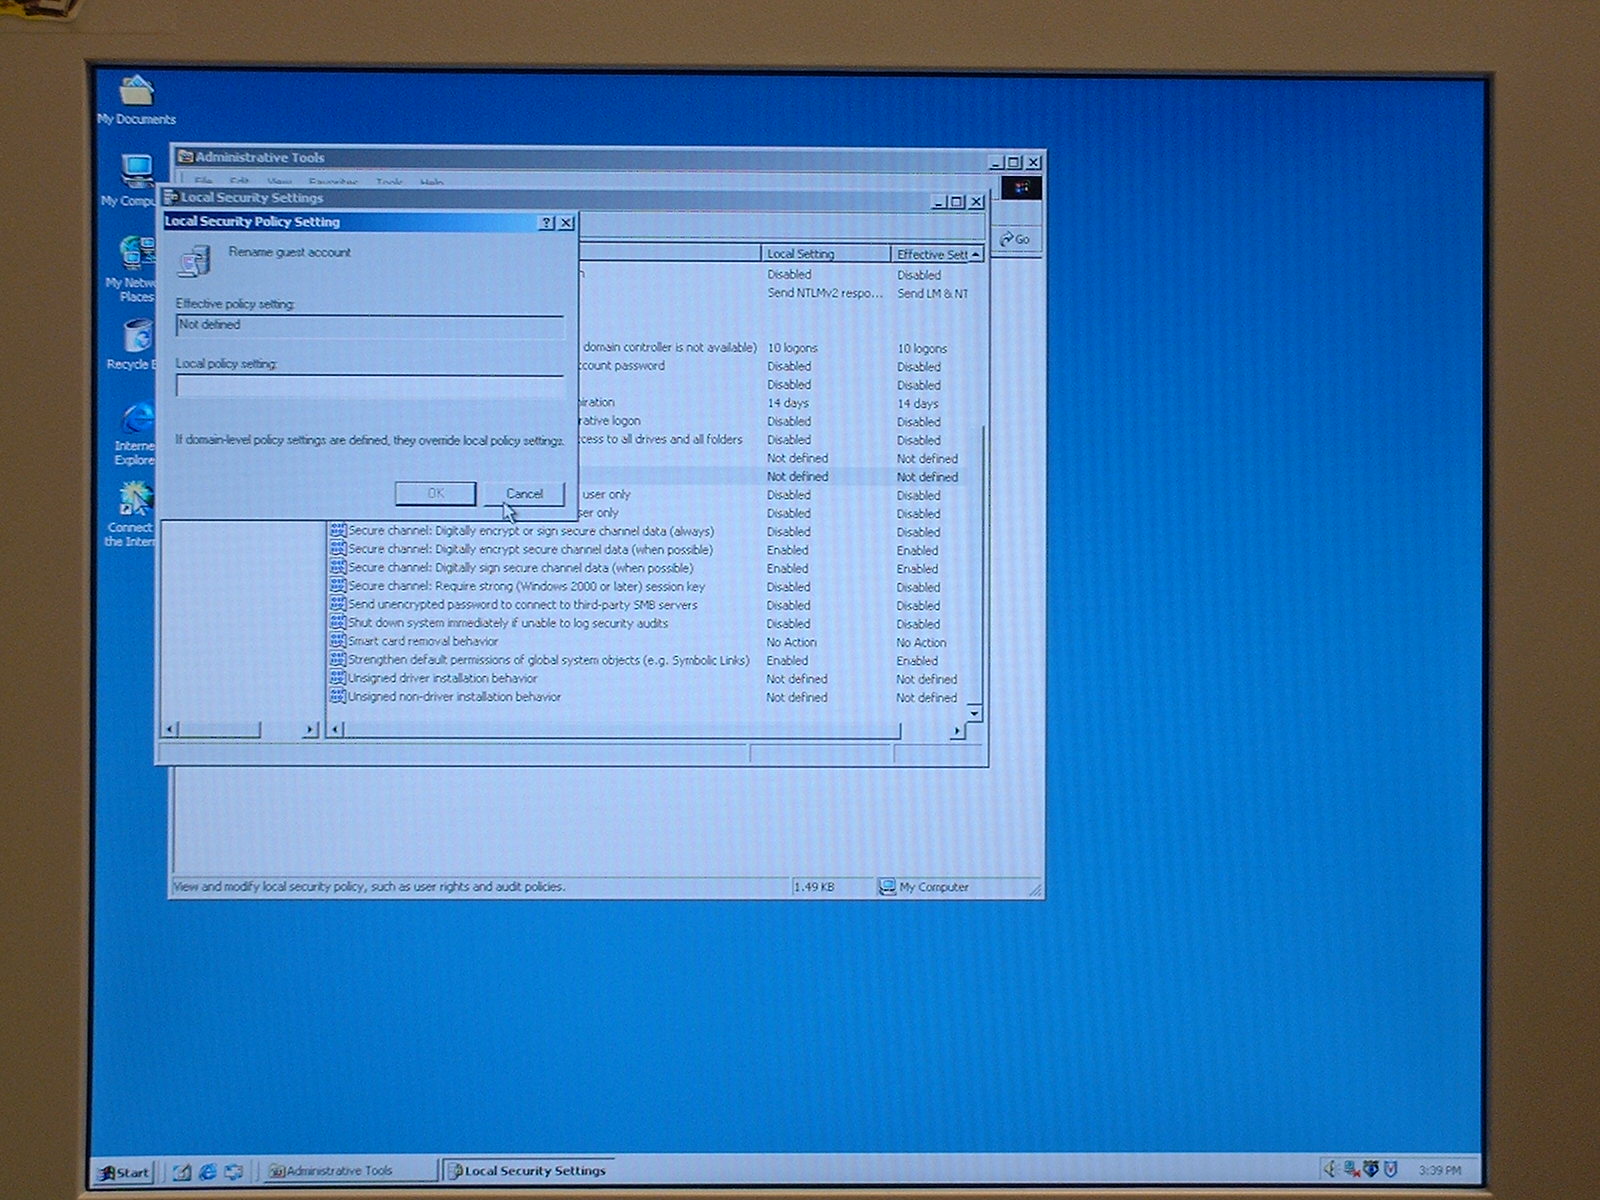Launch Internet Explorer from Quick Launch bar
1600x1200 pixels.
tap(208, 1171)
